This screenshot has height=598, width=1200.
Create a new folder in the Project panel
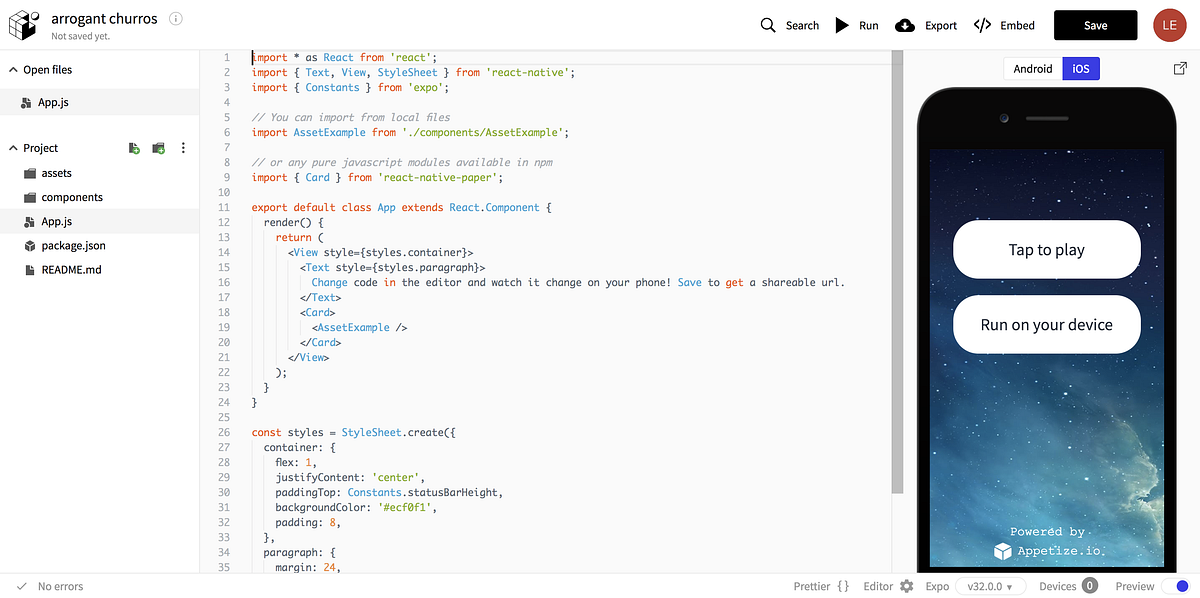click(x=158, y=147)
